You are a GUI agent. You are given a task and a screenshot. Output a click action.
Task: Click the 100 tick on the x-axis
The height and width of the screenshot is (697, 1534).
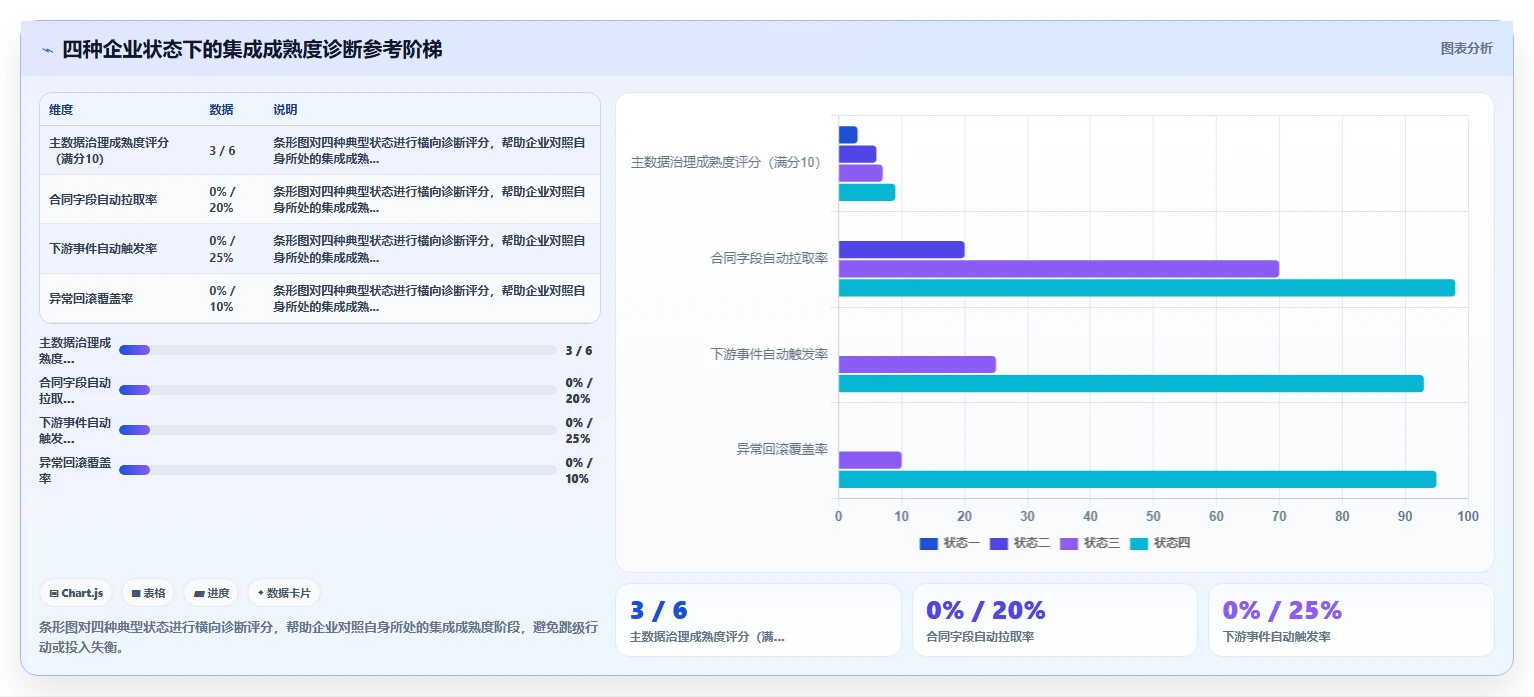[x=1468, y=516]
